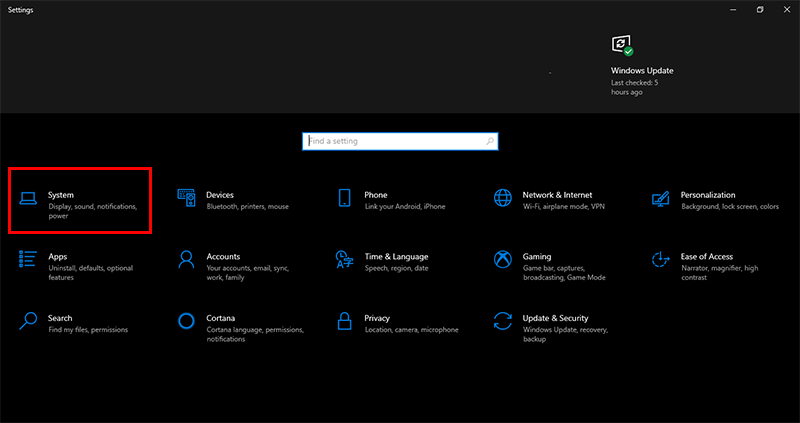800x423 pixels.
Task: Open the Apps list icon
Action: coord(28,259)
